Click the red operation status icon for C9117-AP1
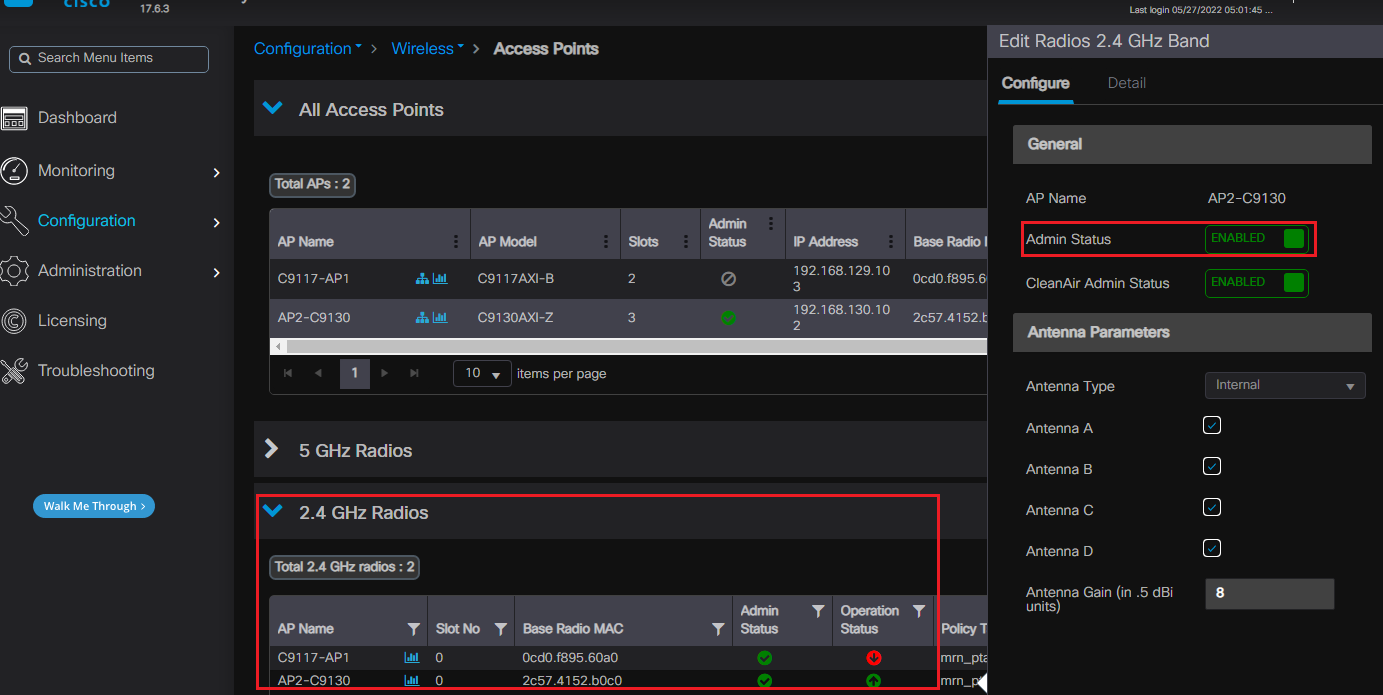 (873, 658)
